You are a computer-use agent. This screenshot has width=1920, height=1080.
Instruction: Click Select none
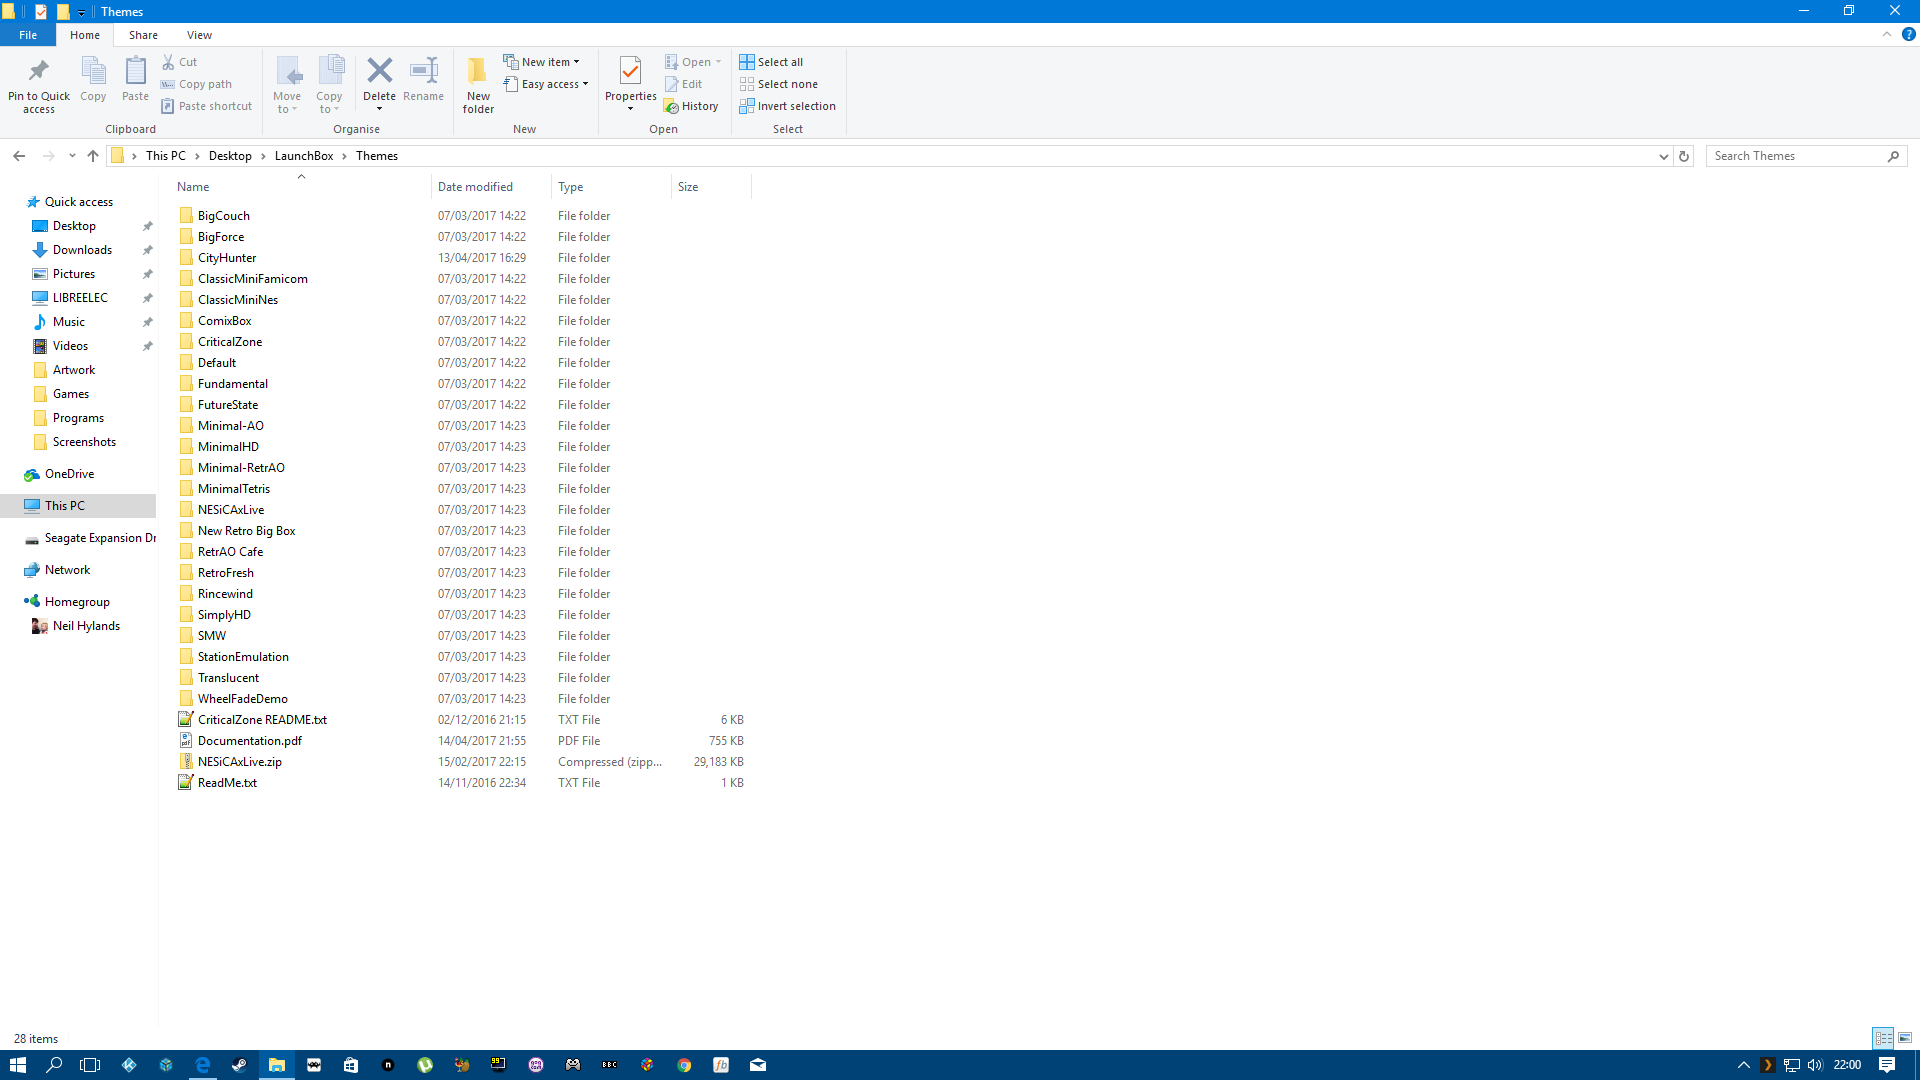pos(779,84)
